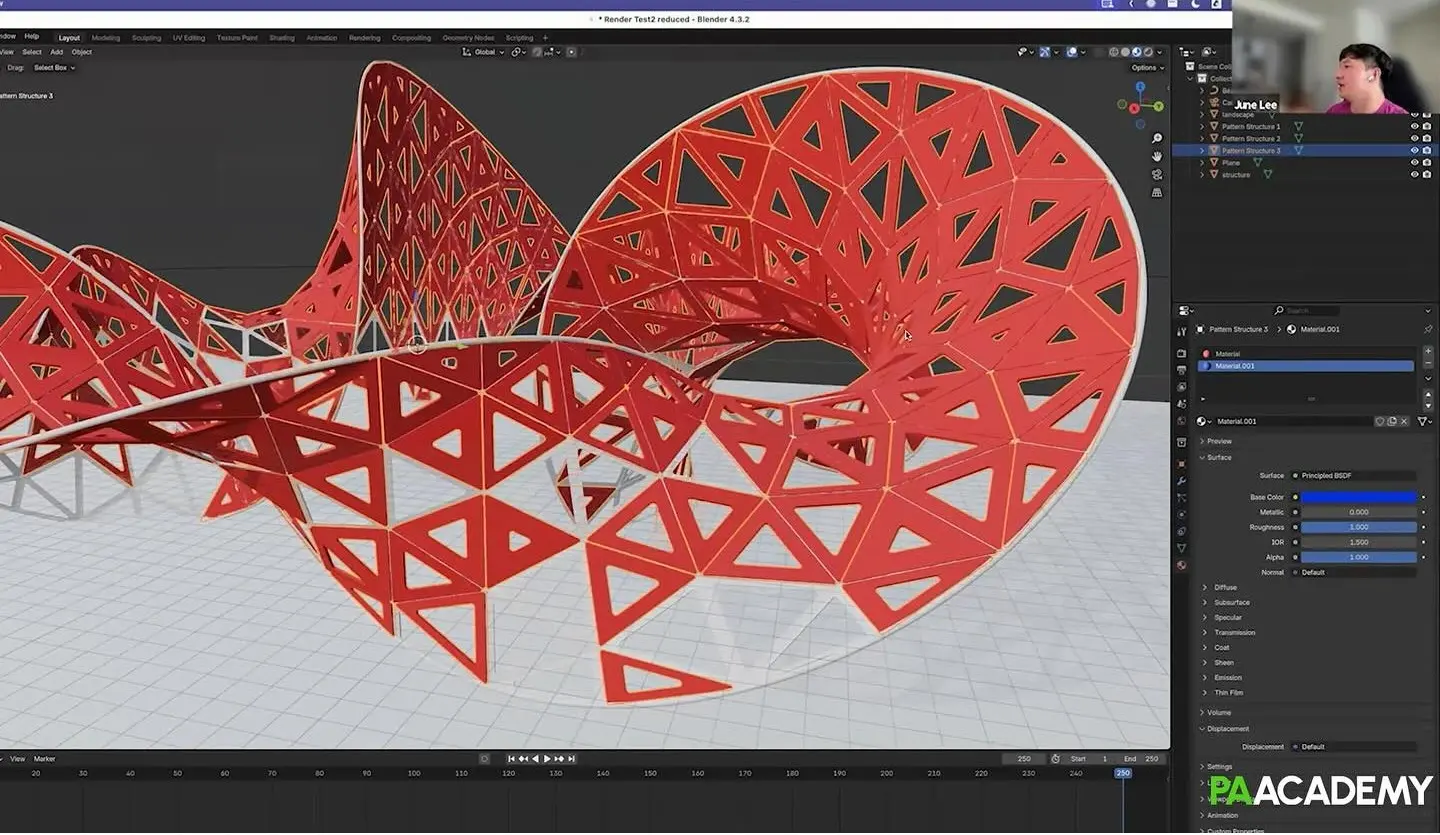The image size is (1440, 835).
Task: Click the timeline play button
Action: coord(546,759)
